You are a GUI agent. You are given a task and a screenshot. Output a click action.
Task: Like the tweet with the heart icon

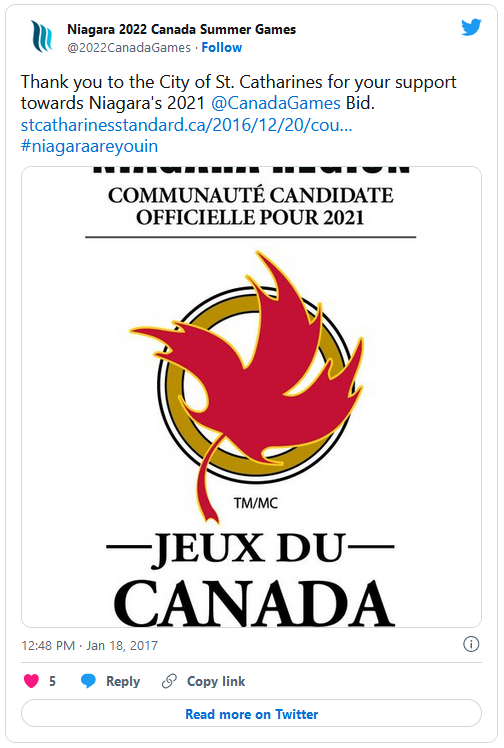tap(31, 681)
